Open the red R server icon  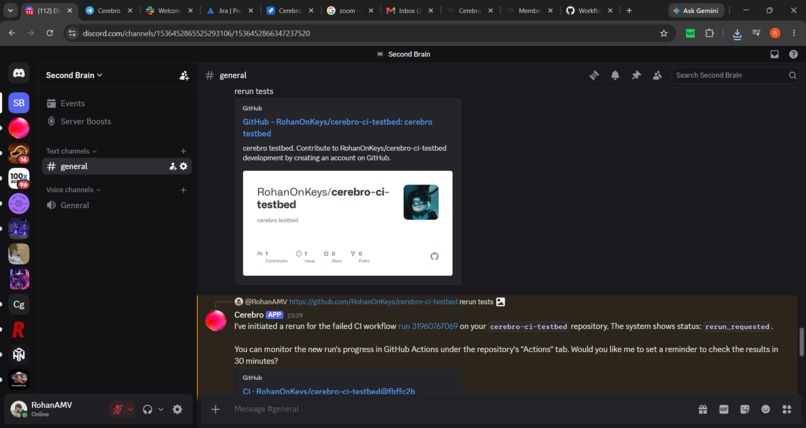click(19, 329)
